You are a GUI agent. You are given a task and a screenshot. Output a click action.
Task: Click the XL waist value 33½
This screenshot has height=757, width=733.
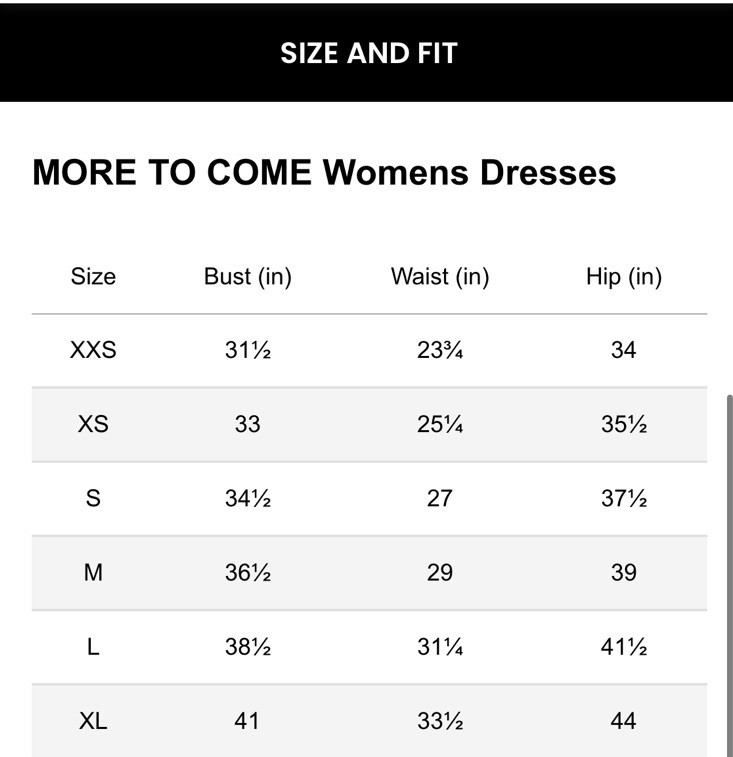[x=440, y=720]
